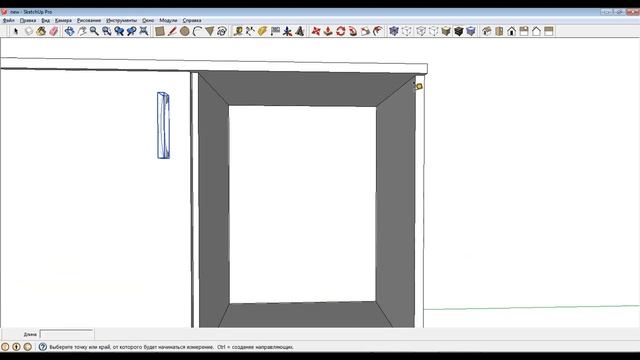Choose the Circle drawing tool
Image resolution: width=640 pixels, height=360 pixels.
(184, 31)
